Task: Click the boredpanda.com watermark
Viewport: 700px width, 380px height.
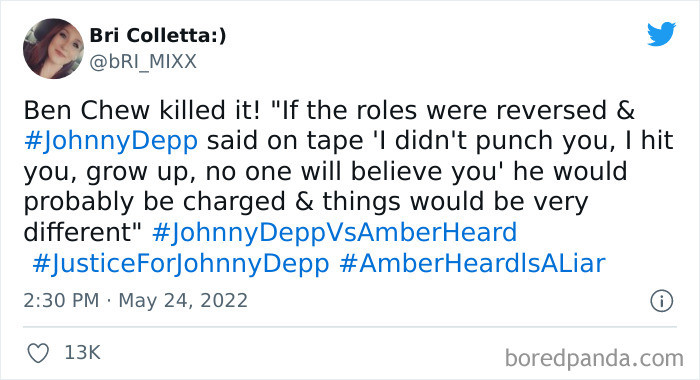Action: (x=594, y=358)
